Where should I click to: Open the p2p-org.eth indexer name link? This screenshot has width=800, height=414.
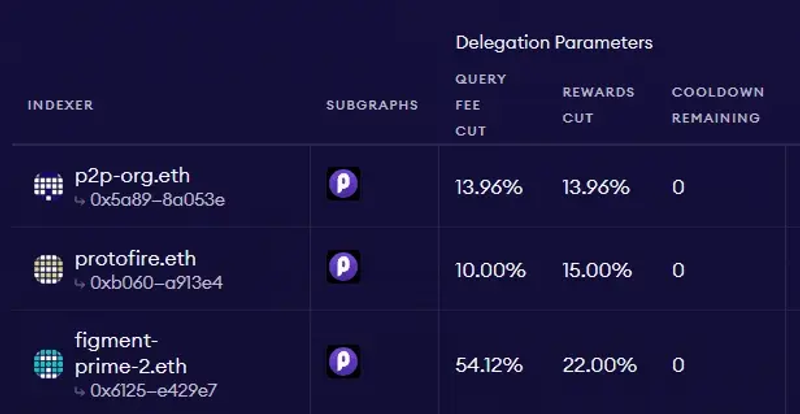point(132,176)
